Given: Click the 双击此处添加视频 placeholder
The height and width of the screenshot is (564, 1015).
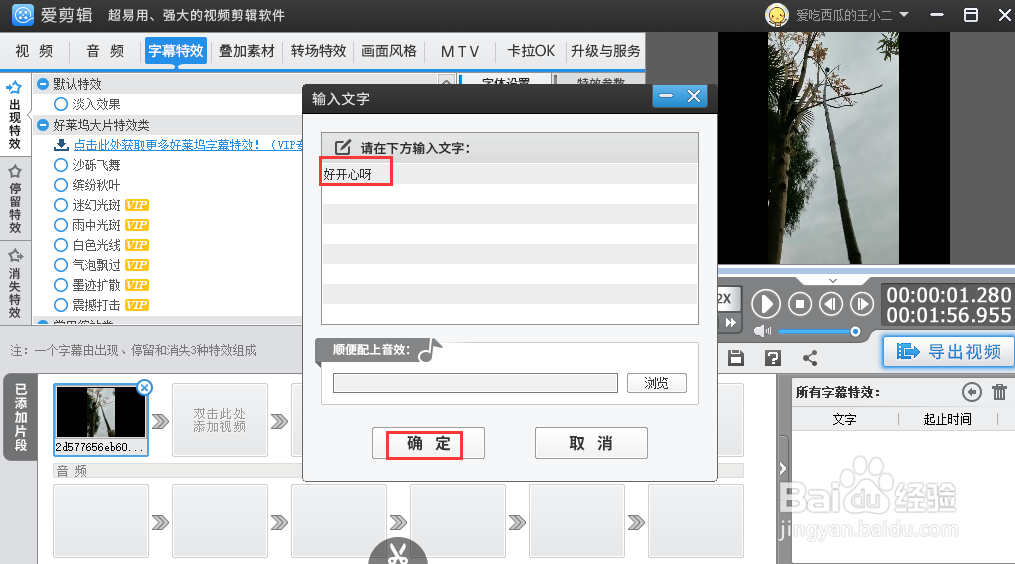Looking at the screenshot, I should coord(219,420).
